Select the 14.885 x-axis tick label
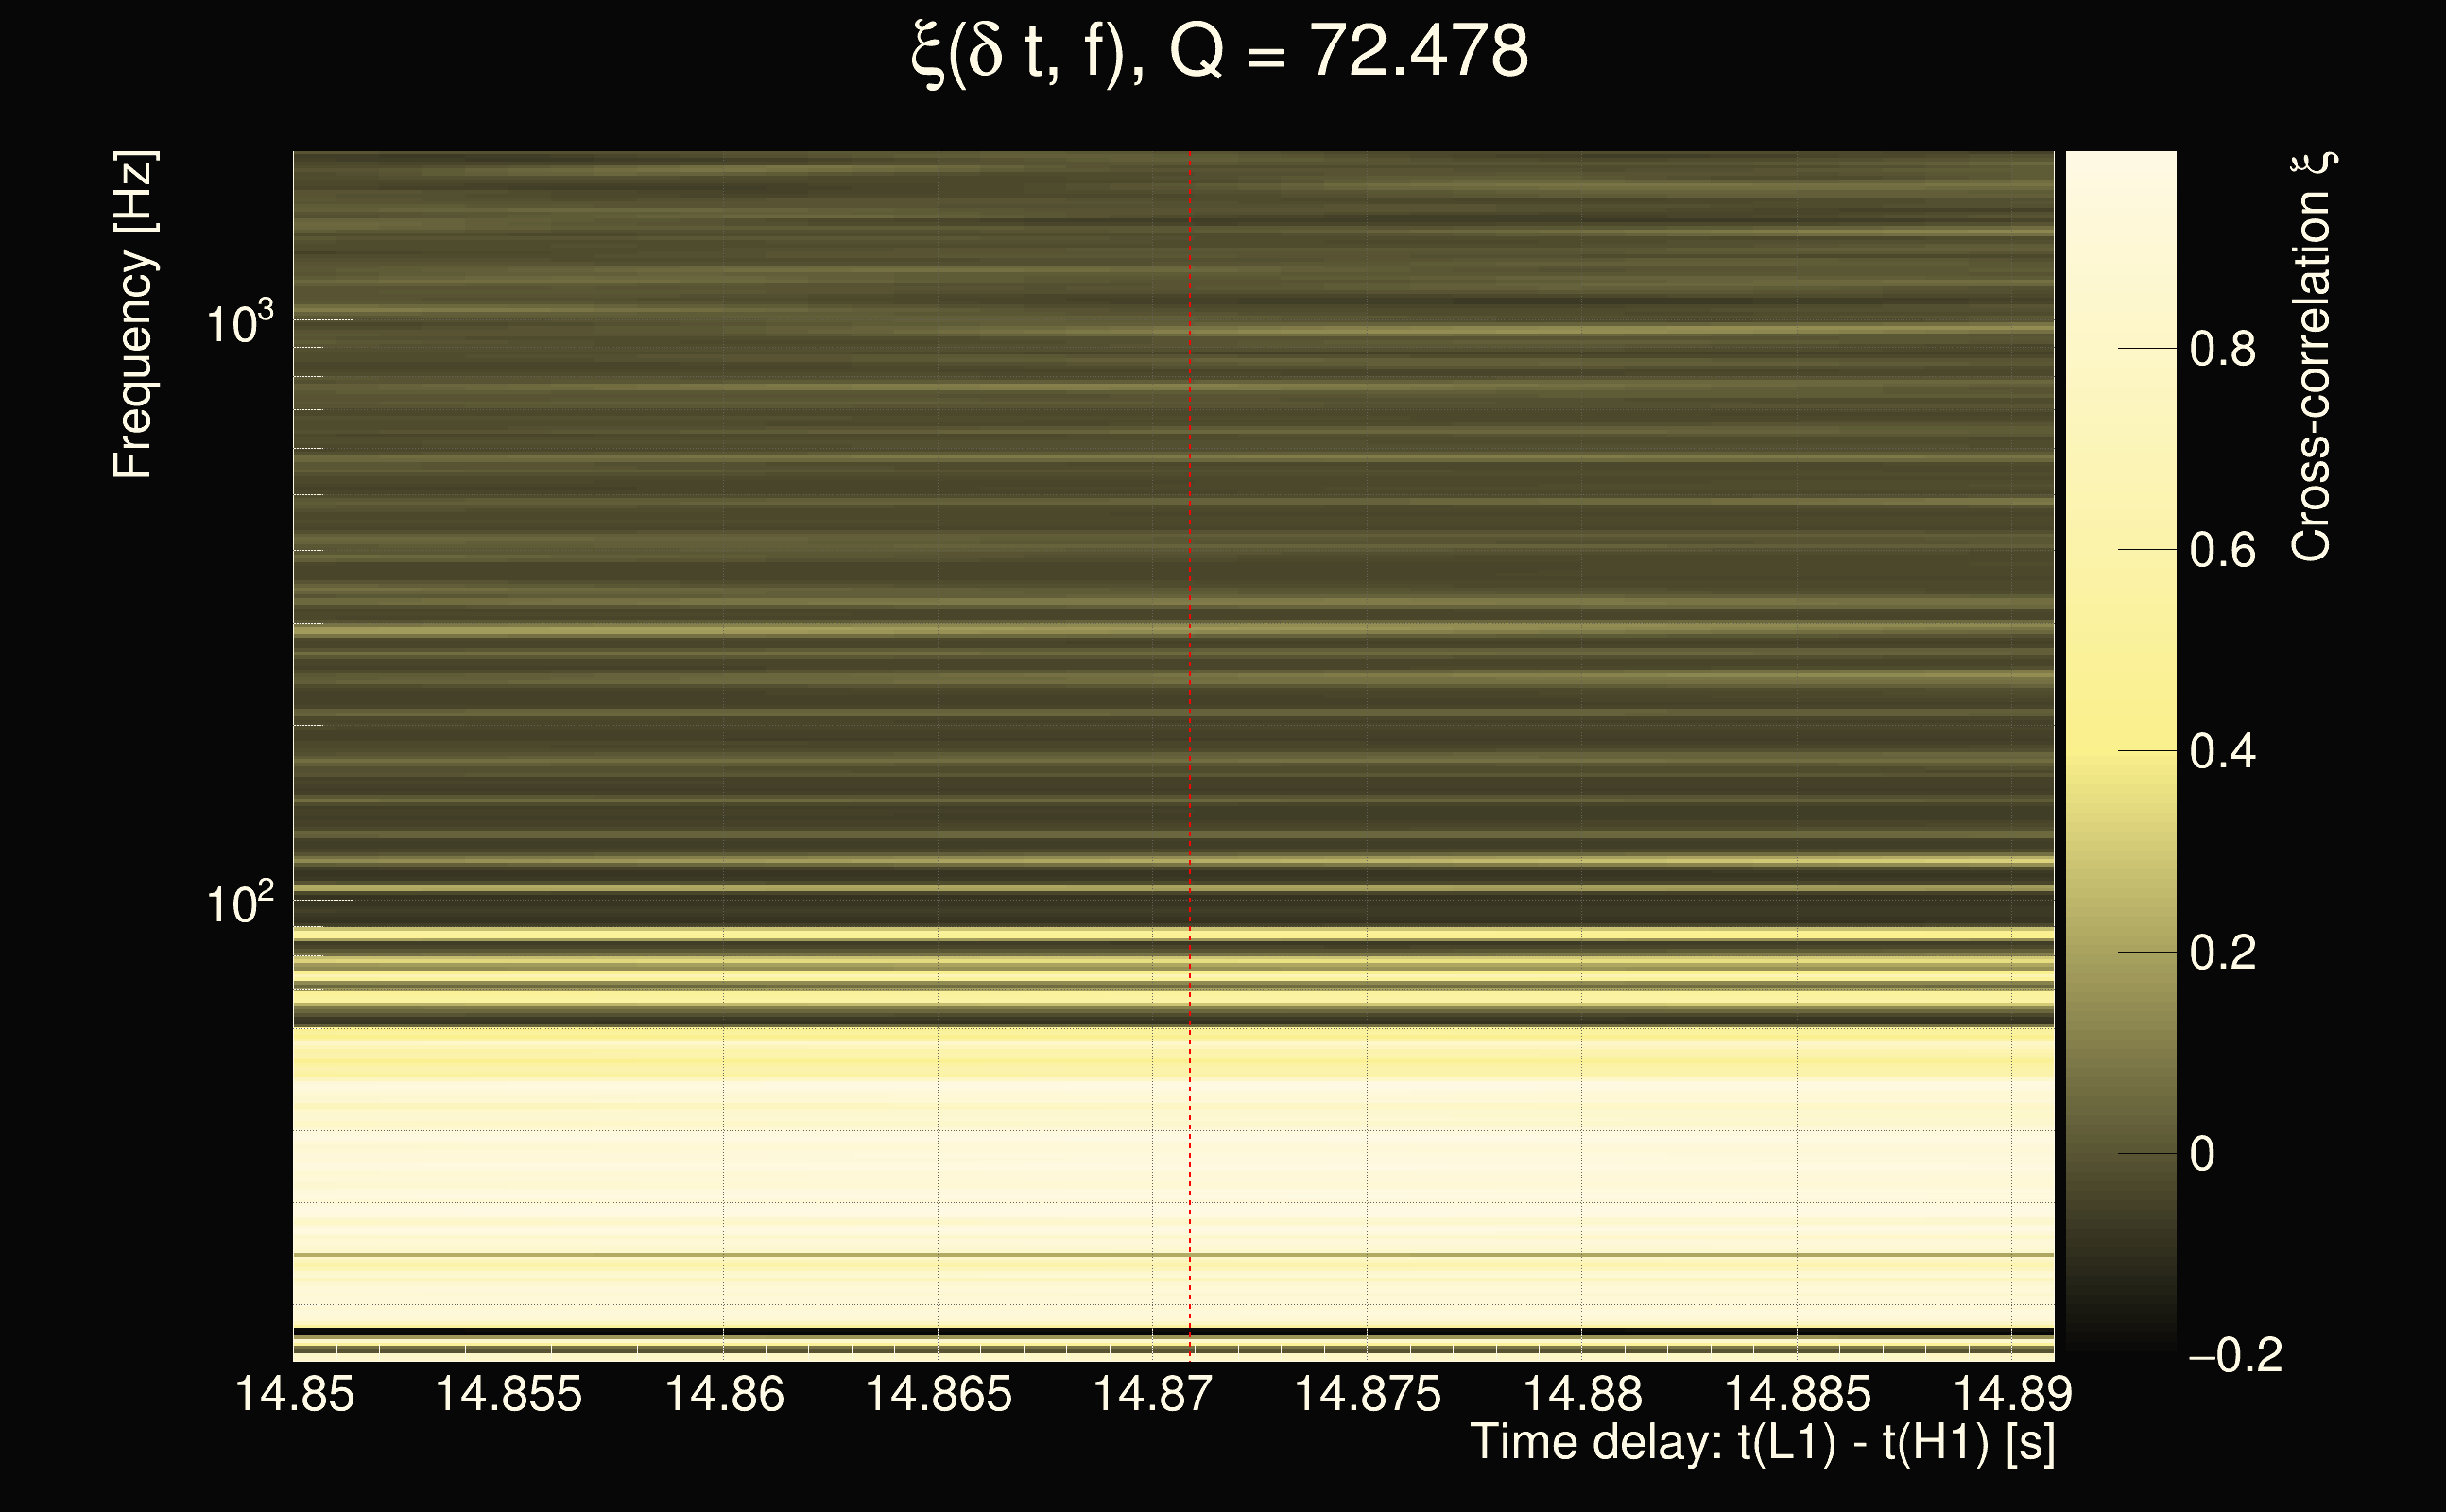The width and height of the screenshot is (2446, 1512). (1797, 1394)
